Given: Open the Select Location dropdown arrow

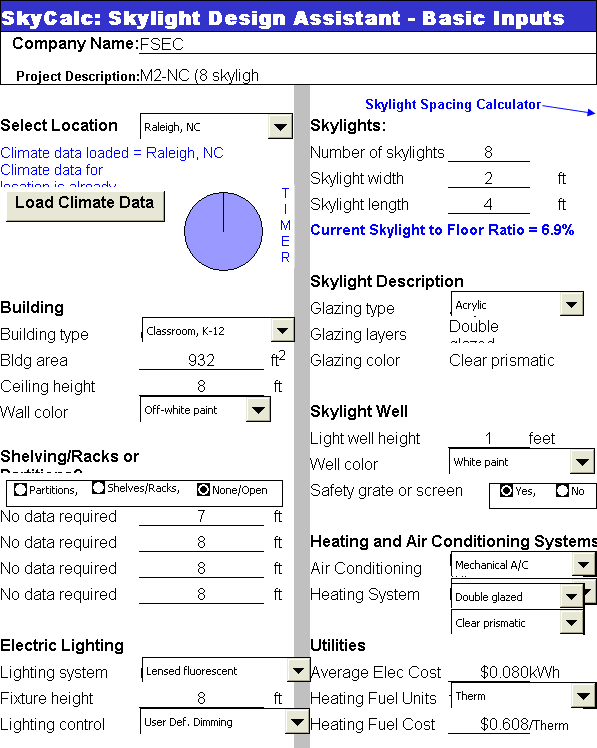Looking at the screenshot, I should pos(280,126).
